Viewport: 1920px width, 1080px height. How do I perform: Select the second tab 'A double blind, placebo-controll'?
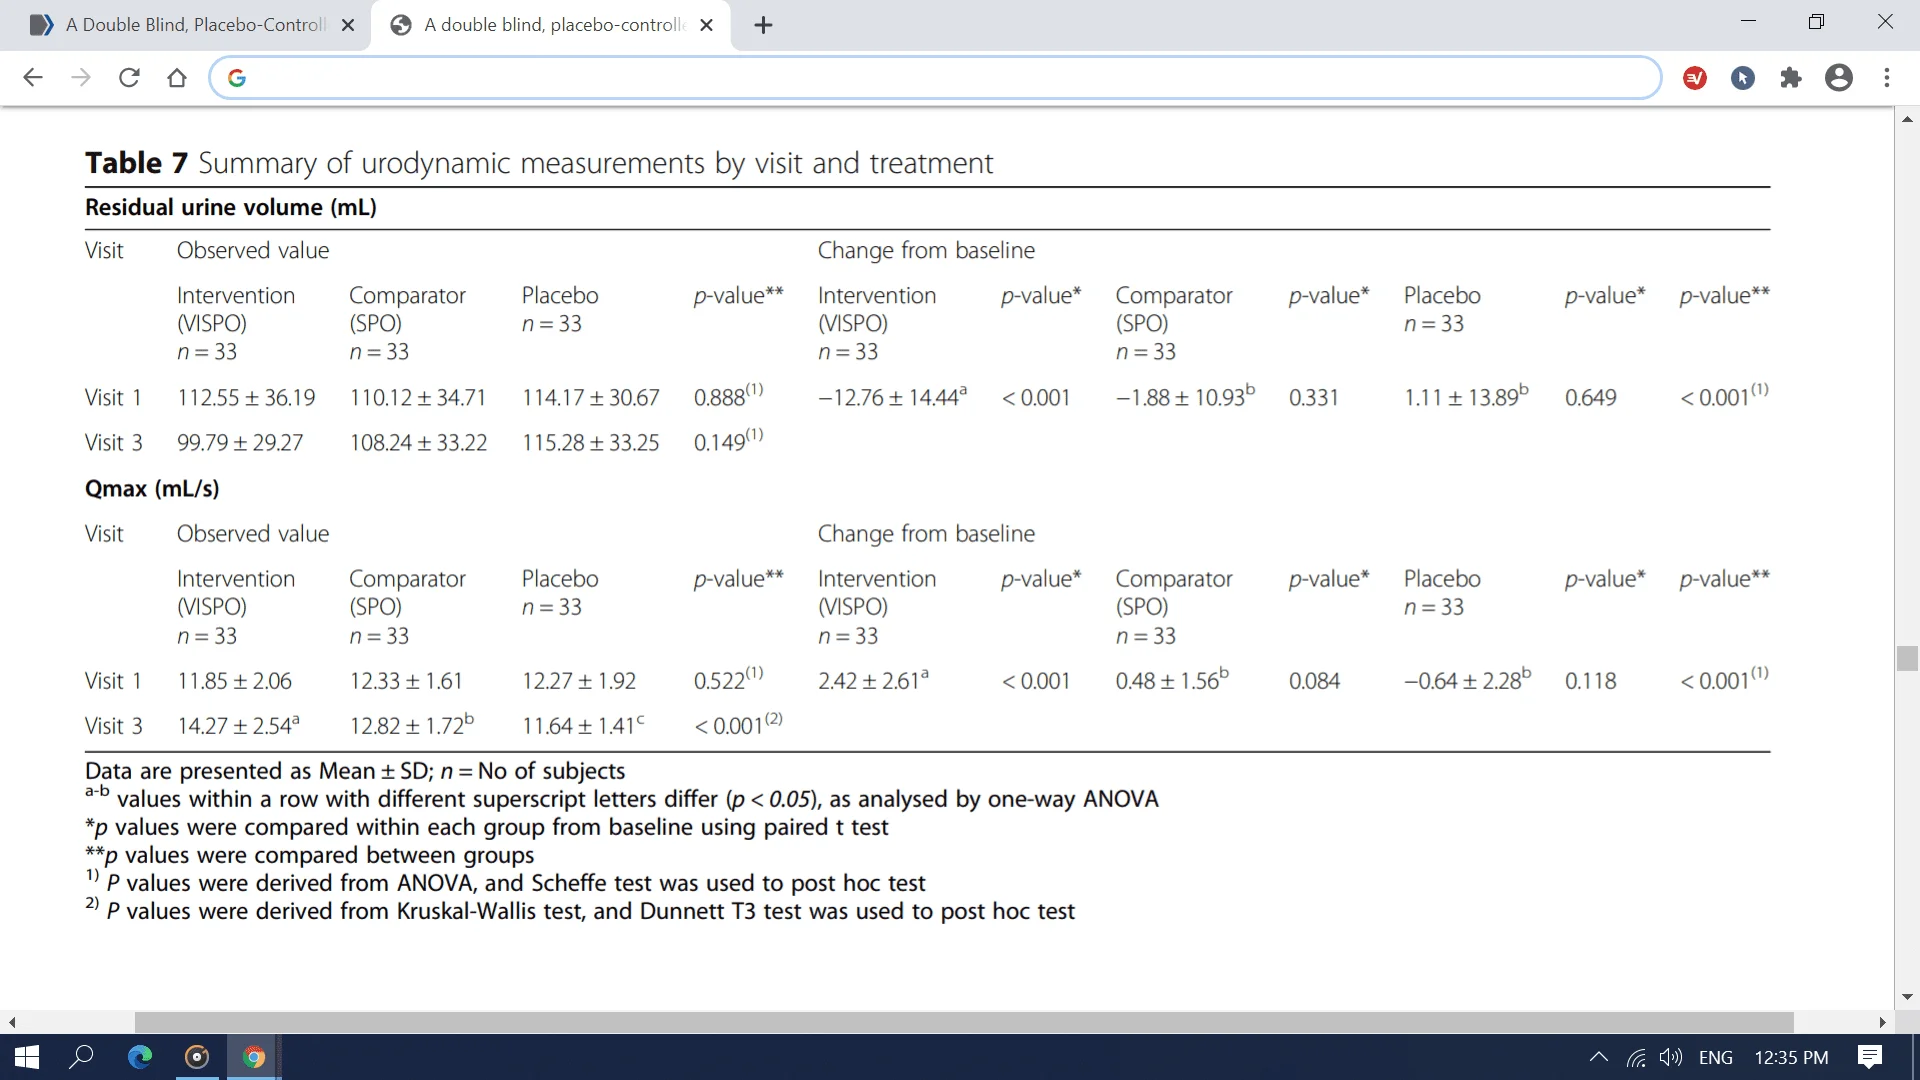click(550, 25)
